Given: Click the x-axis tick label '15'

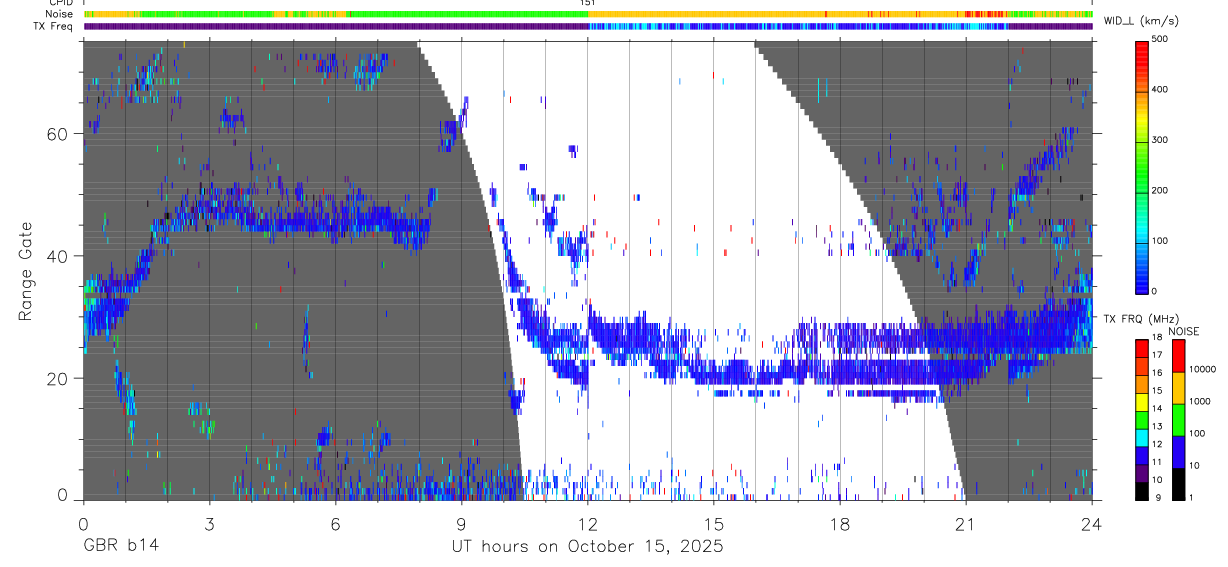Looking at the screenshot, I should click(x=714, y=523).
